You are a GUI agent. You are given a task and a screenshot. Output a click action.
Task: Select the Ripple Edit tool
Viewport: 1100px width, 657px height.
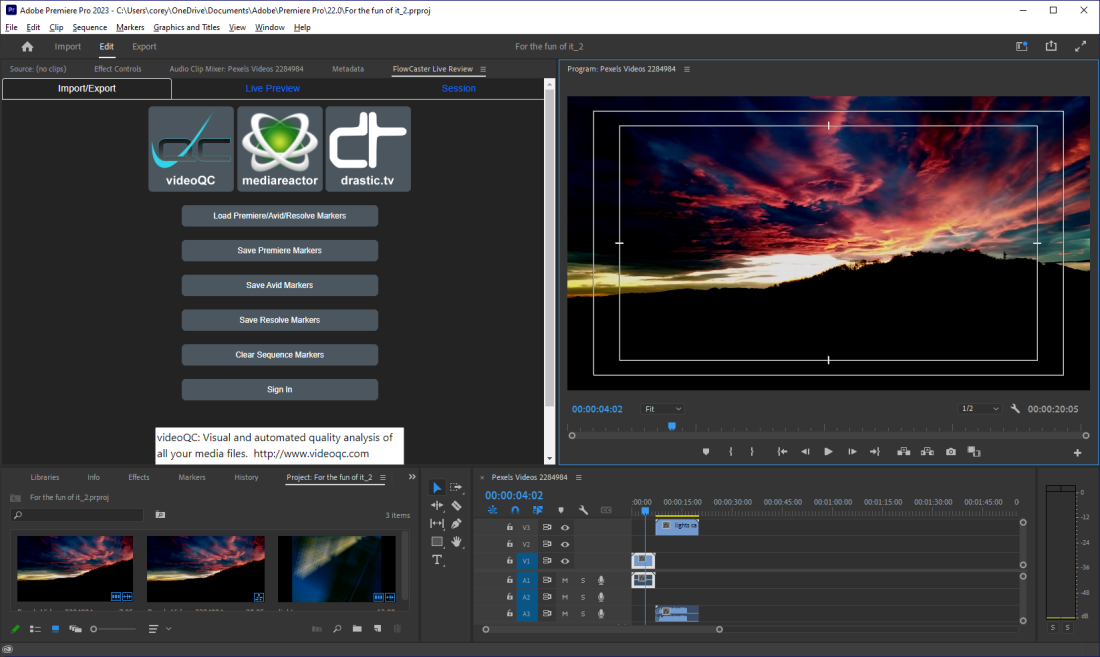point(437,506)
